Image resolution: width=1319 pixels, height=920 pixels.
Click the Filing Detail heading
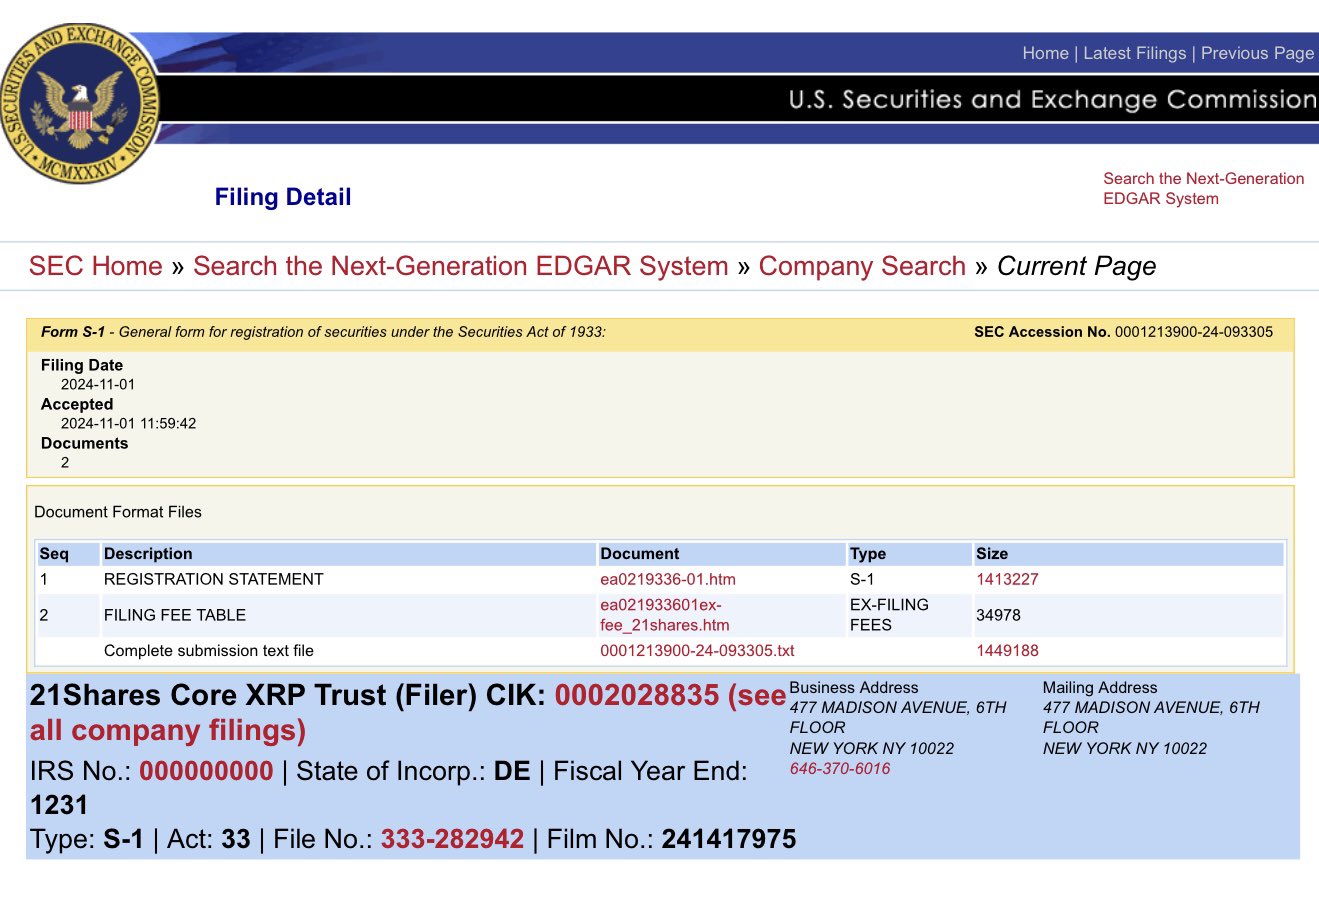coord(283,197)
